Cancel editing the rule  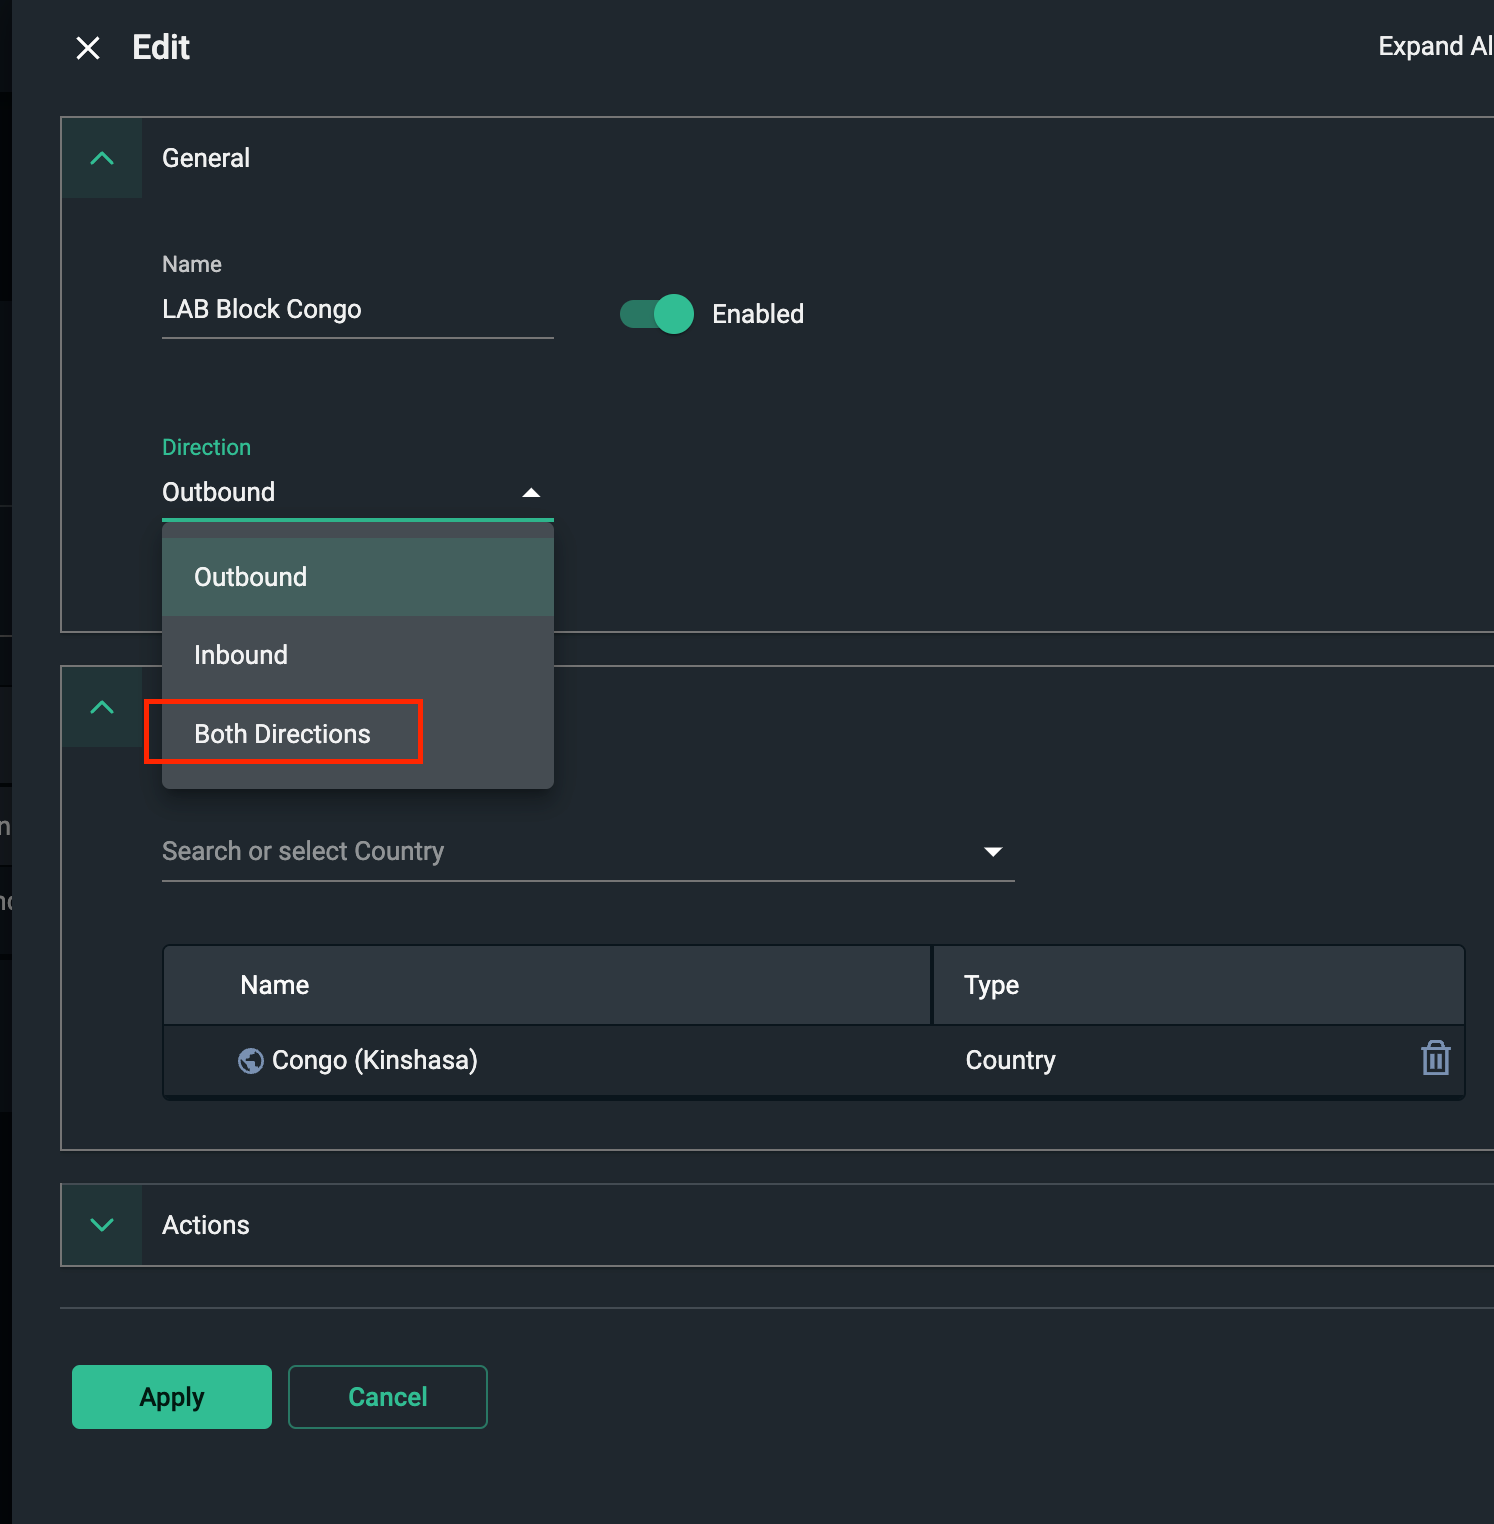387,1396
